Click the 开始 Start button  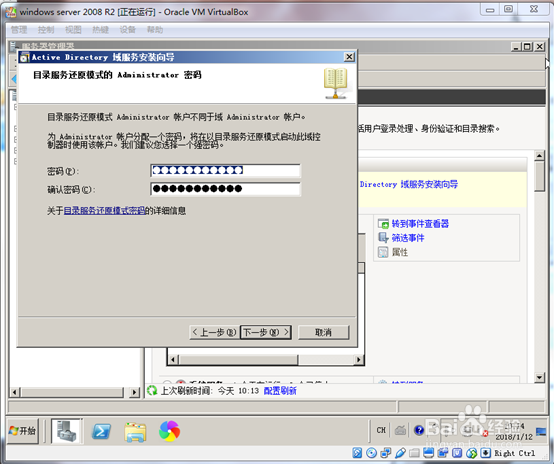pos(23,430)
